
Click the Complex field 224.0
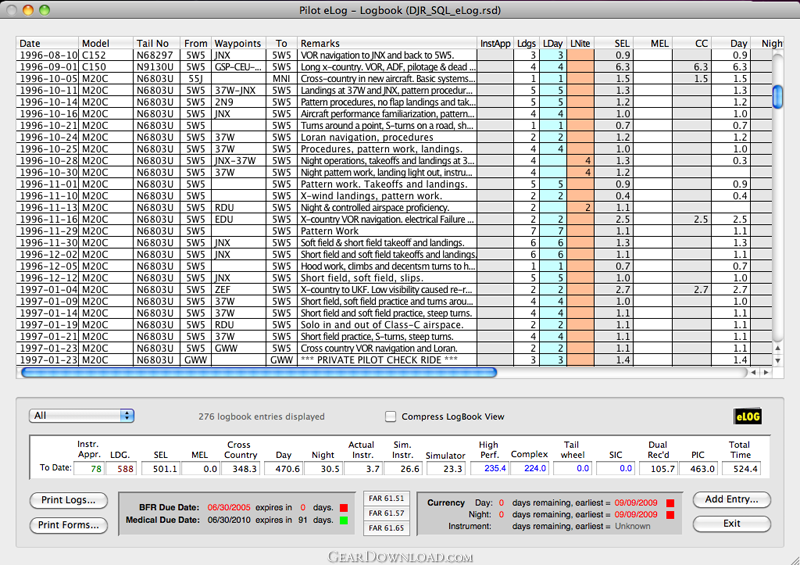[529, 469]
